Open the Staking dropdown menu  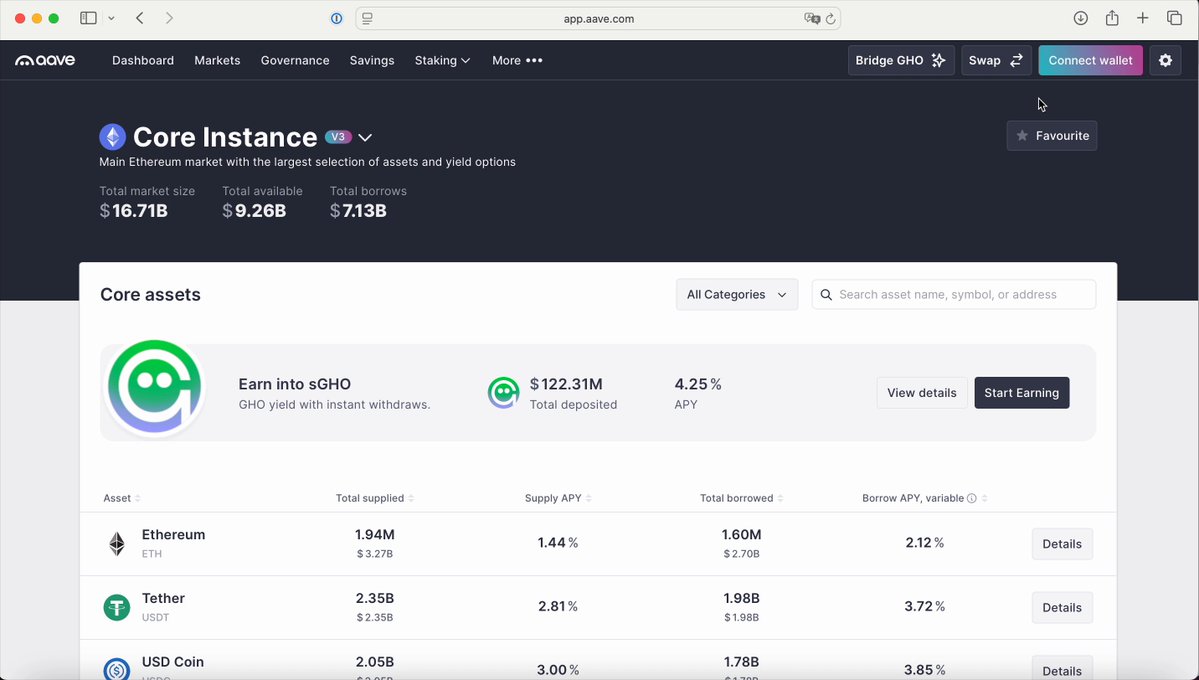[442, 60]
